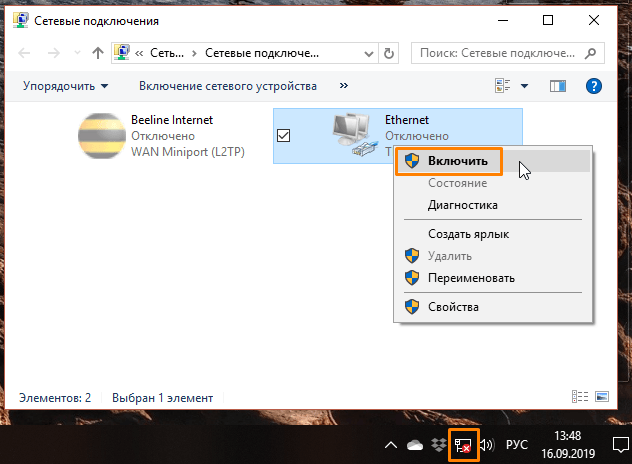Viewport: 632px width, 464px height.
Task: Click the Forward navigation arrow
Action: [53, 53]
